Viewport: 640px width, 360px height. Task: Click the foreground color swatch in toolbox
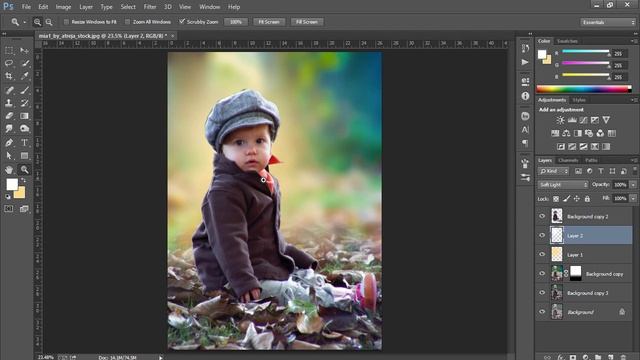(x=12, y=184)
